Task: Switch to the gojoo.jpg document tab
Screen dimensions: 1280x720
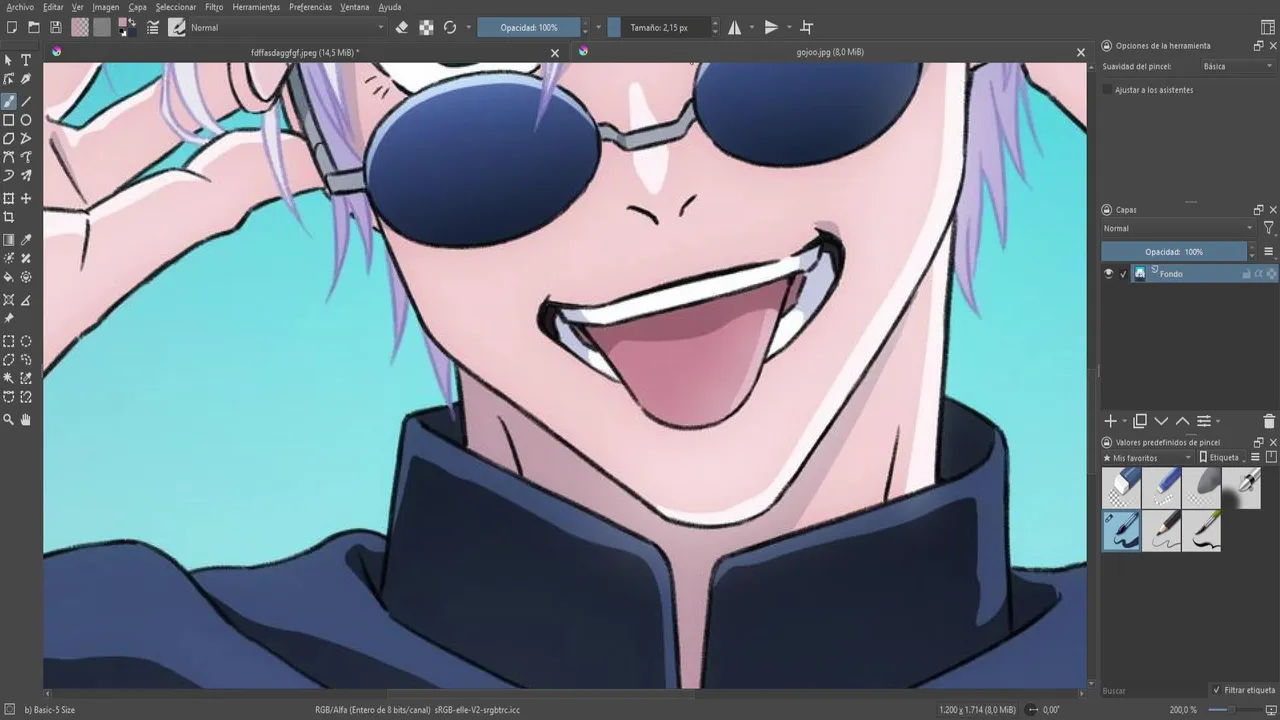Action: coord(830,52)
